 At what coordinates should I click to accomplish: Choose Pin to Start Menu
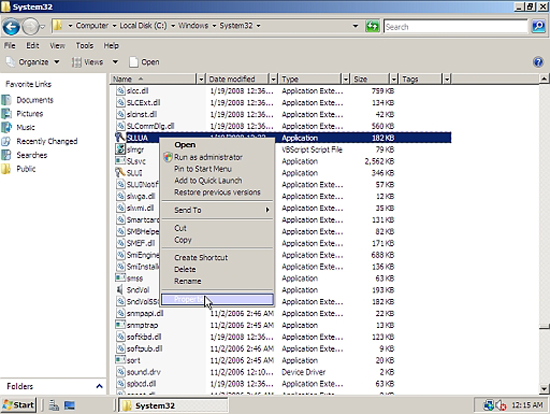[x=217, y=169]
